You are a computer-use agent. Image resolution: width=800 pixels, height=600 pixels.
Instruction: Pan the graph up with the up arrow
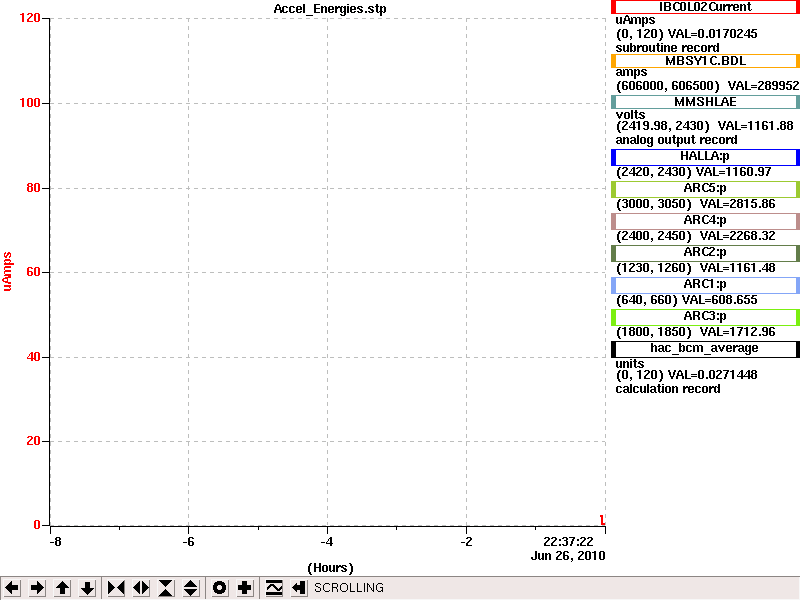click(62, 588)
